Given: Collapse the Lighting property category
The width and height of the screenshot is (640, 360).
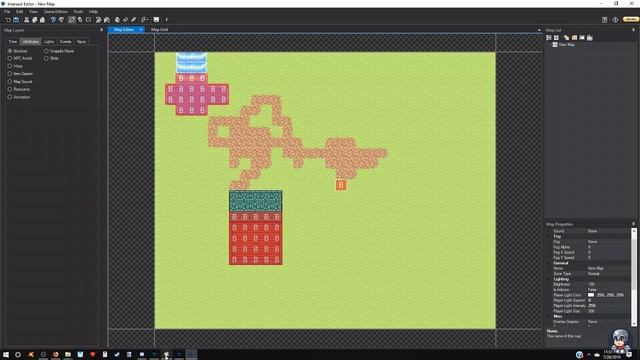Looking at the screenshot, I should pos(549,279).
